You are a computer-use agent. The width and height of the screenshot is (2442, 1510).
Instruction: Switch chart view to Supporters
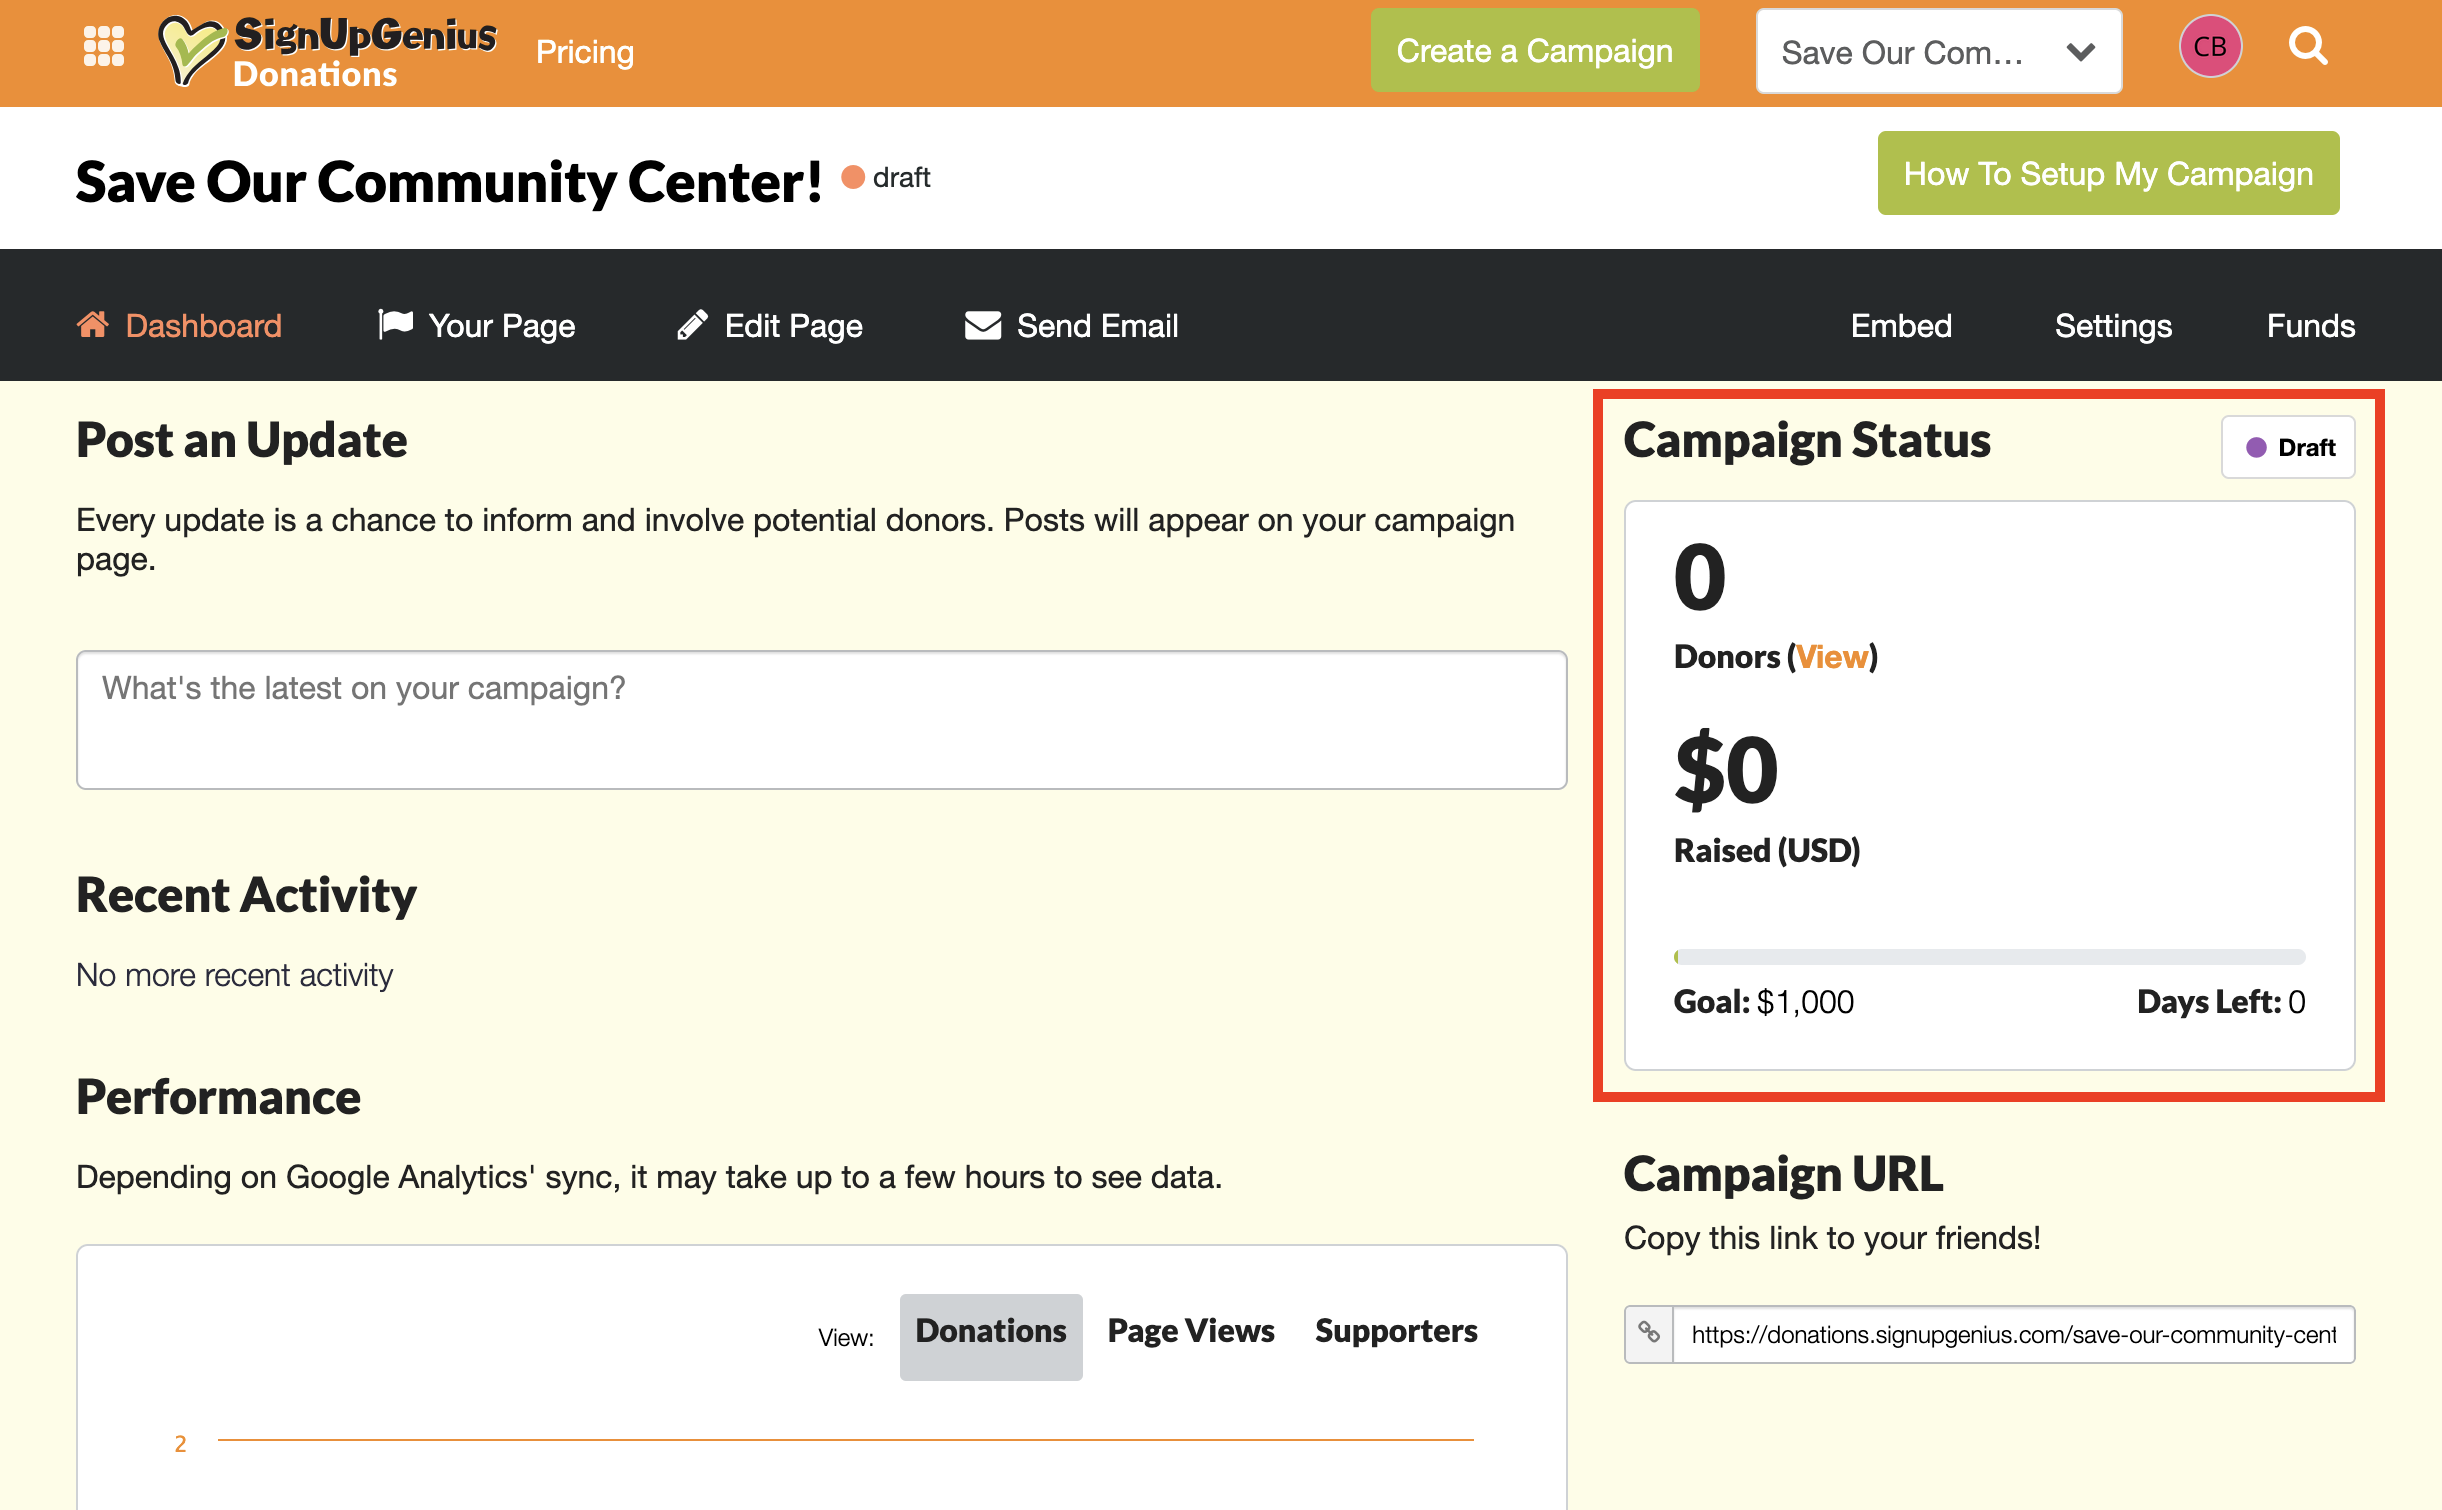(1396, 1332)
